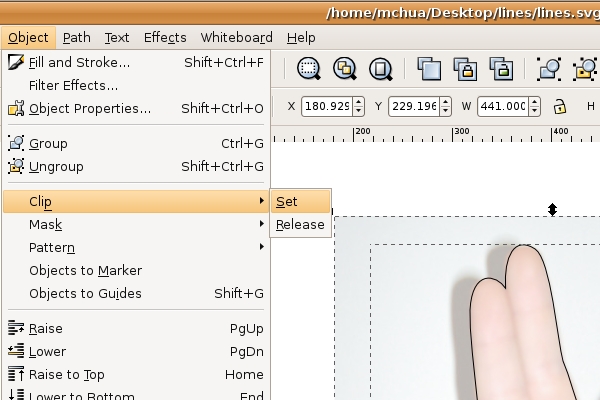Click the Ungroup icon in menu
This screenshot has width=600, height=400.
coord(16,166)
